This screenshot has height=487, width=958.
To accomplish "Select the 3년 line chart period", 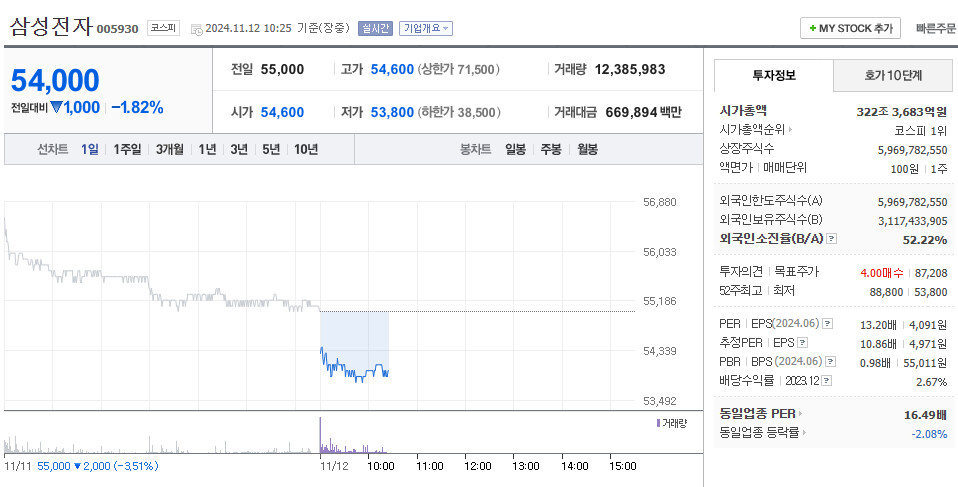I will pos(239,149).
